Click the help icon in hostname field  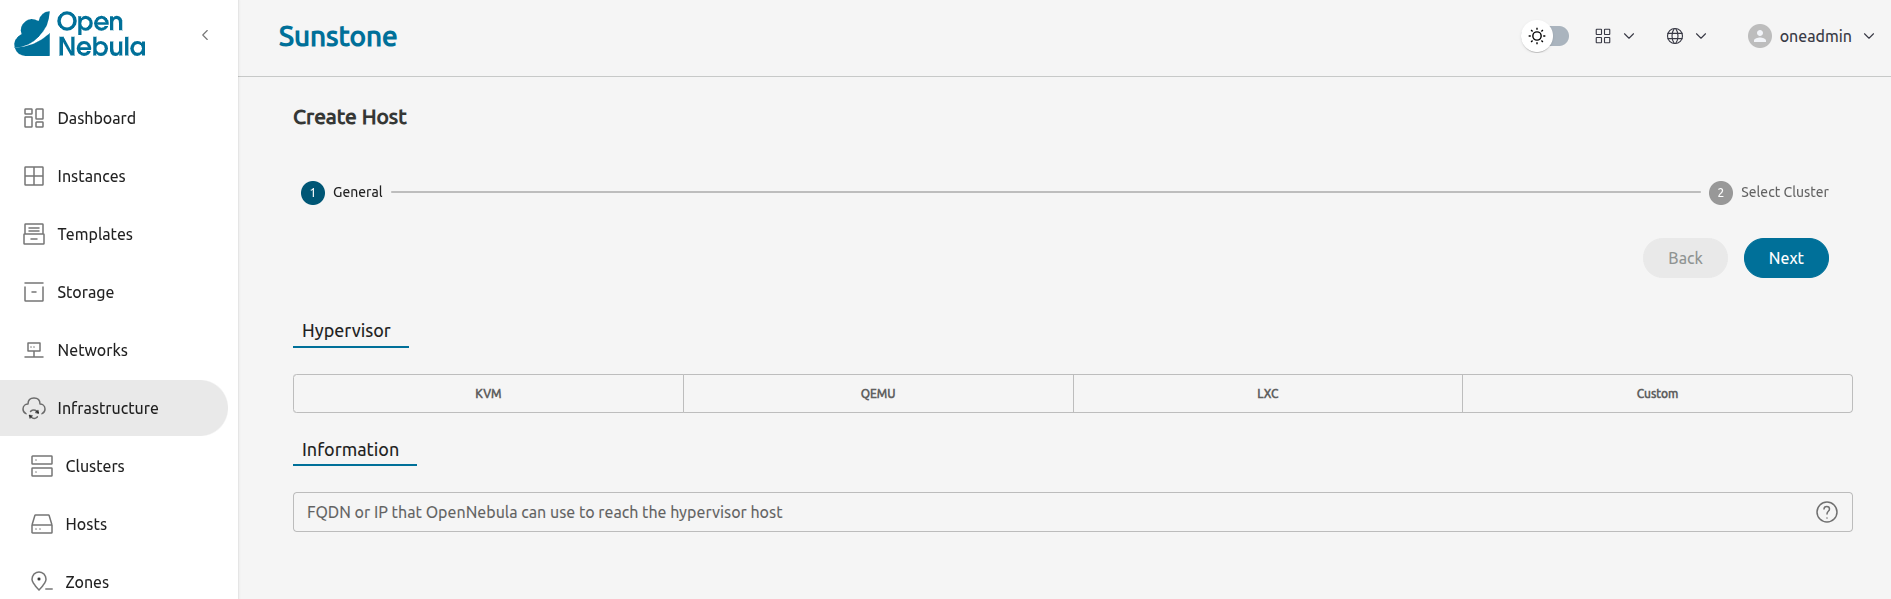pos(1826,512)
